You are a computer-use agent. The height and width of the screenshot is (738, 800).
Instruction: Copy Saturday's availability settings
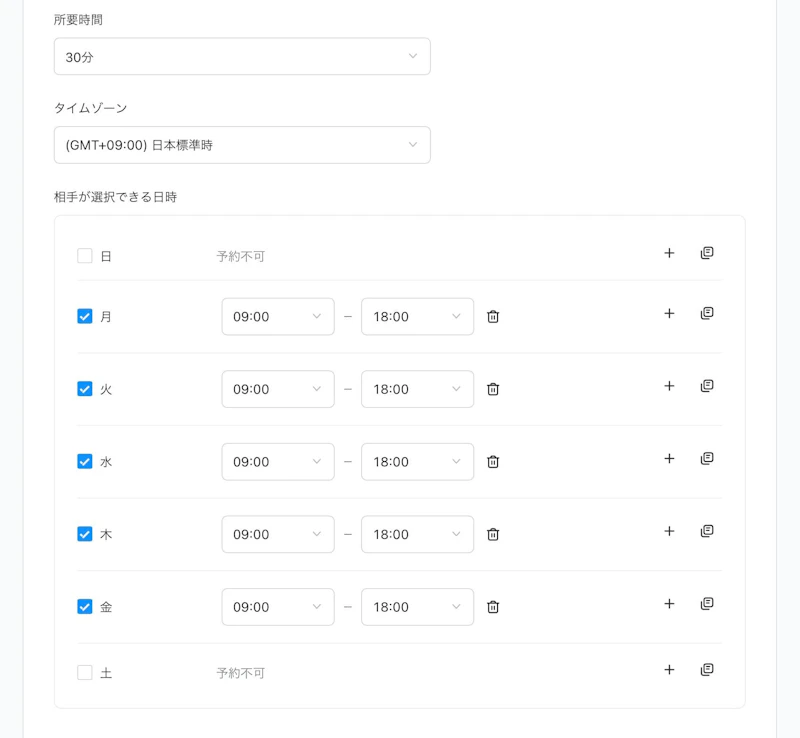707,668
